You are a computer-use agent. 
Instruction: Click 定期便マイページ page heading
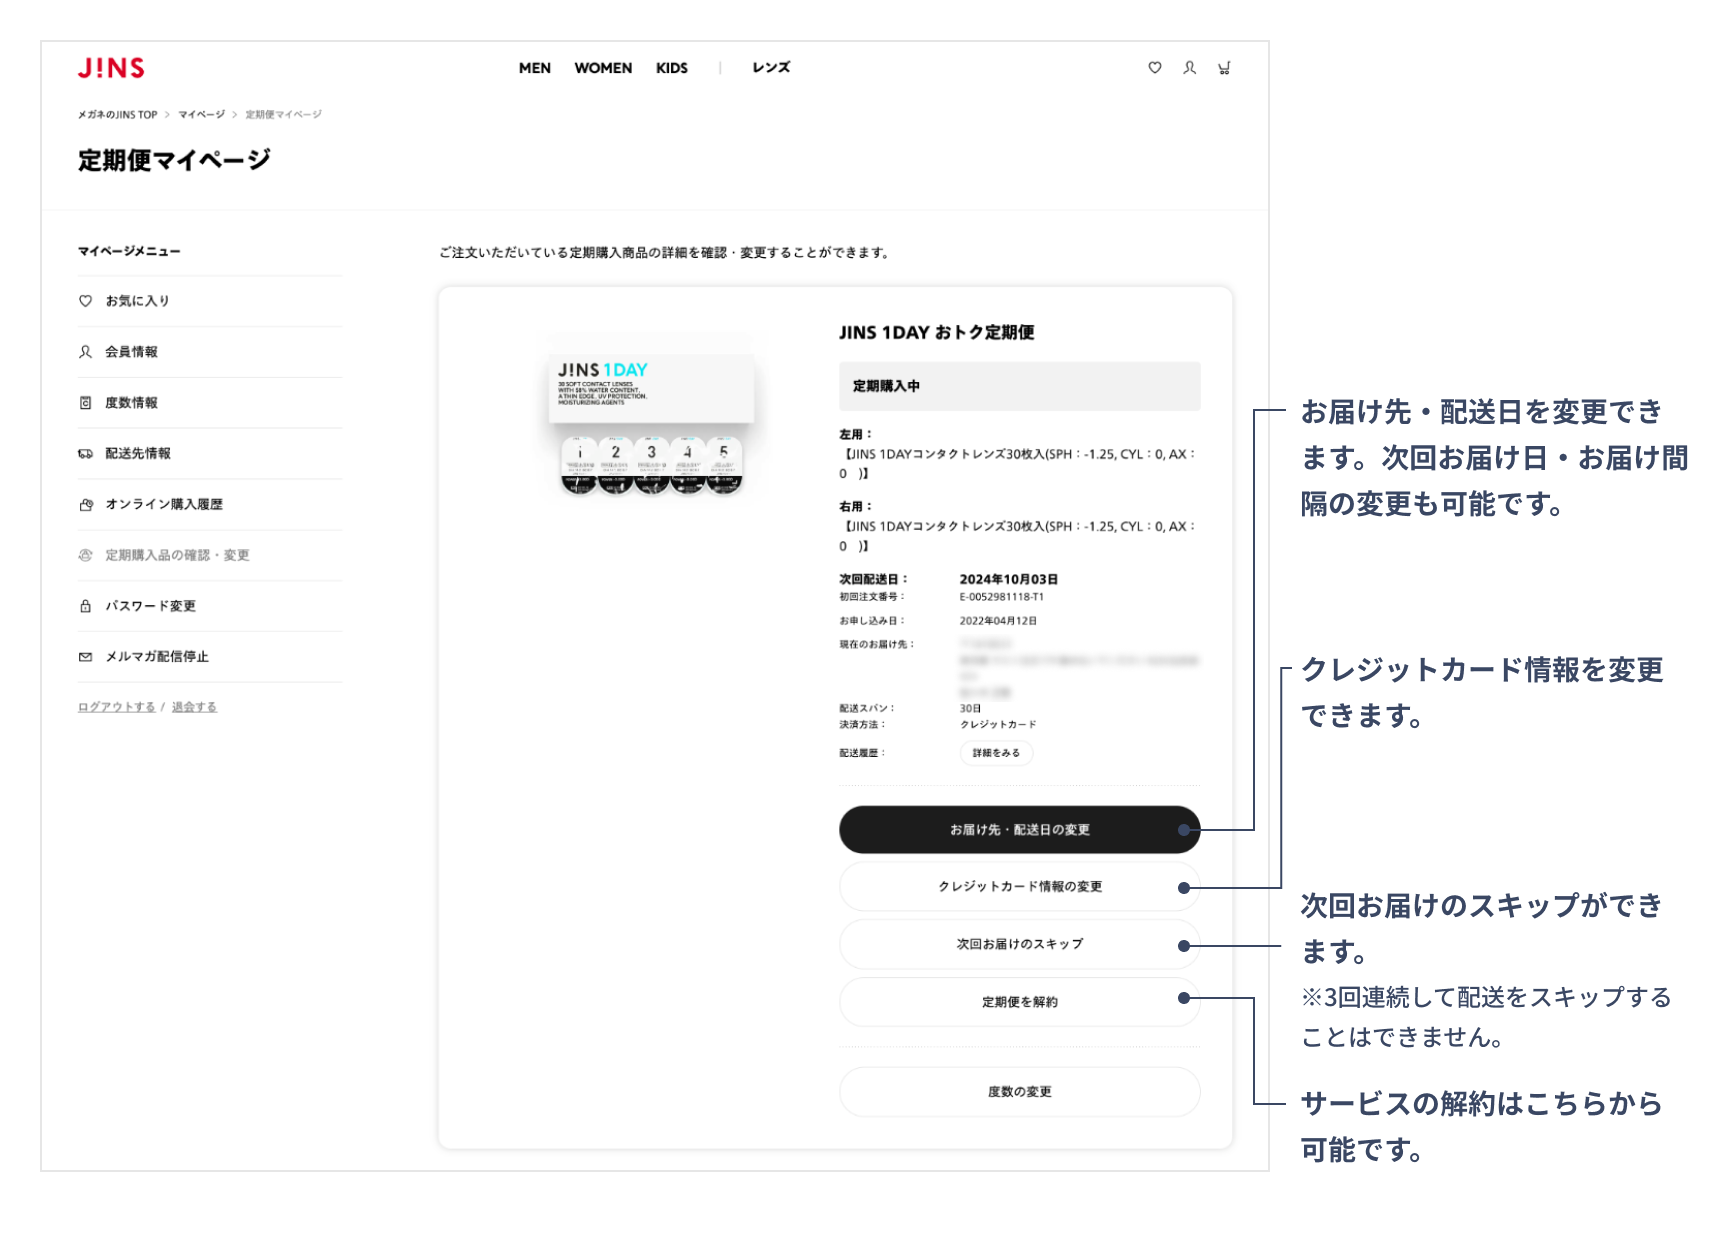coord(174,160)
